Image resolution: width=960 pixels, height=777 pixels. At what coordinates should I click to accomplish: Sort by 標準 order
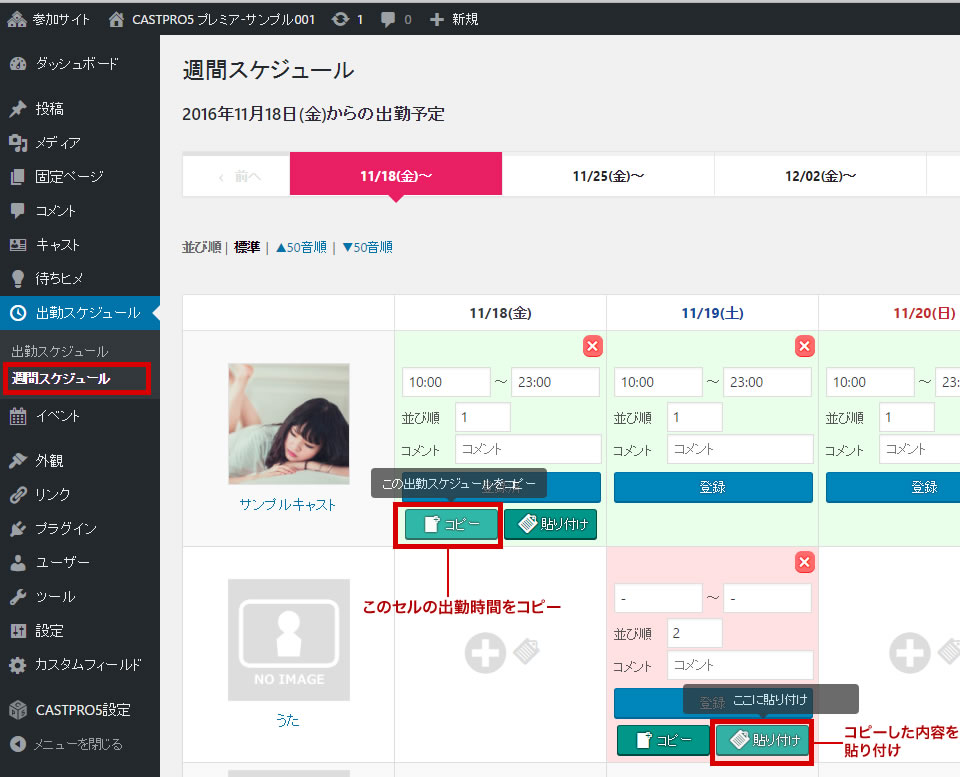[x=247, y=247]
